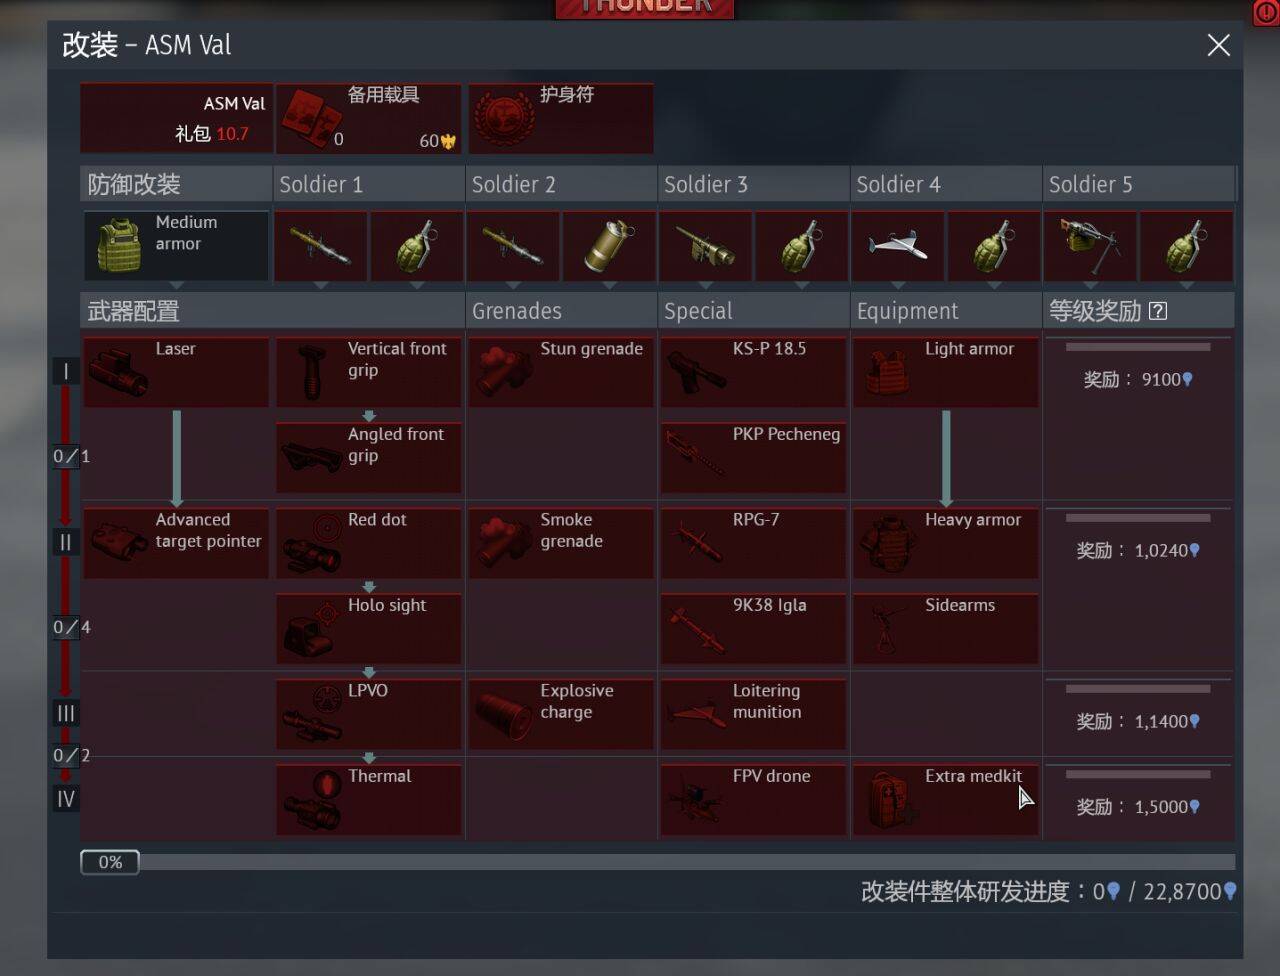Open the 等级奖励 help question mark
This screenshot has height=976, width=1280.
point(1158,311)
